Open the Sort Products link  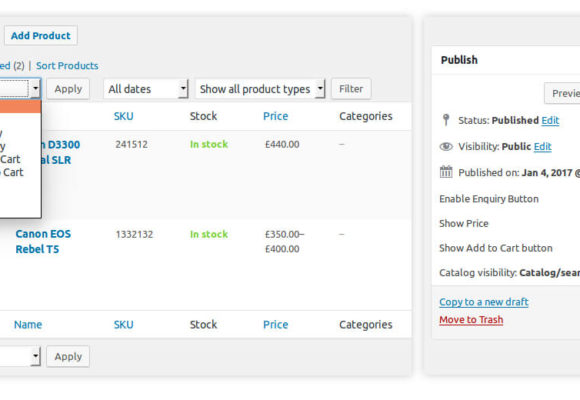tap(67, 66)
